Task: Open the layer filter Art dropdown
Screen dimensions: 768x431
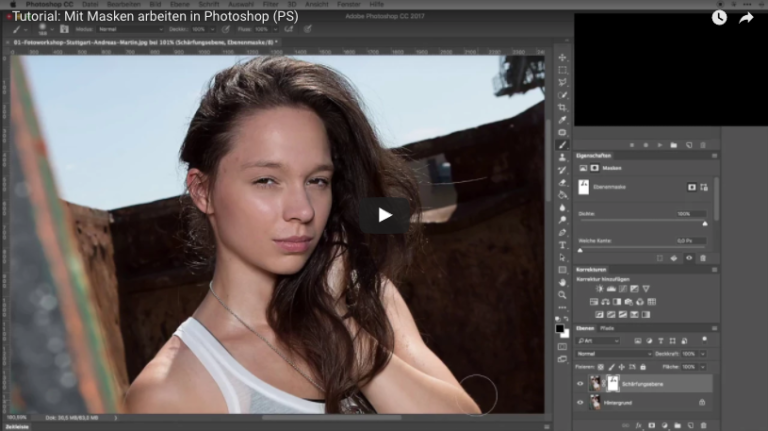Action: [598, 341]
